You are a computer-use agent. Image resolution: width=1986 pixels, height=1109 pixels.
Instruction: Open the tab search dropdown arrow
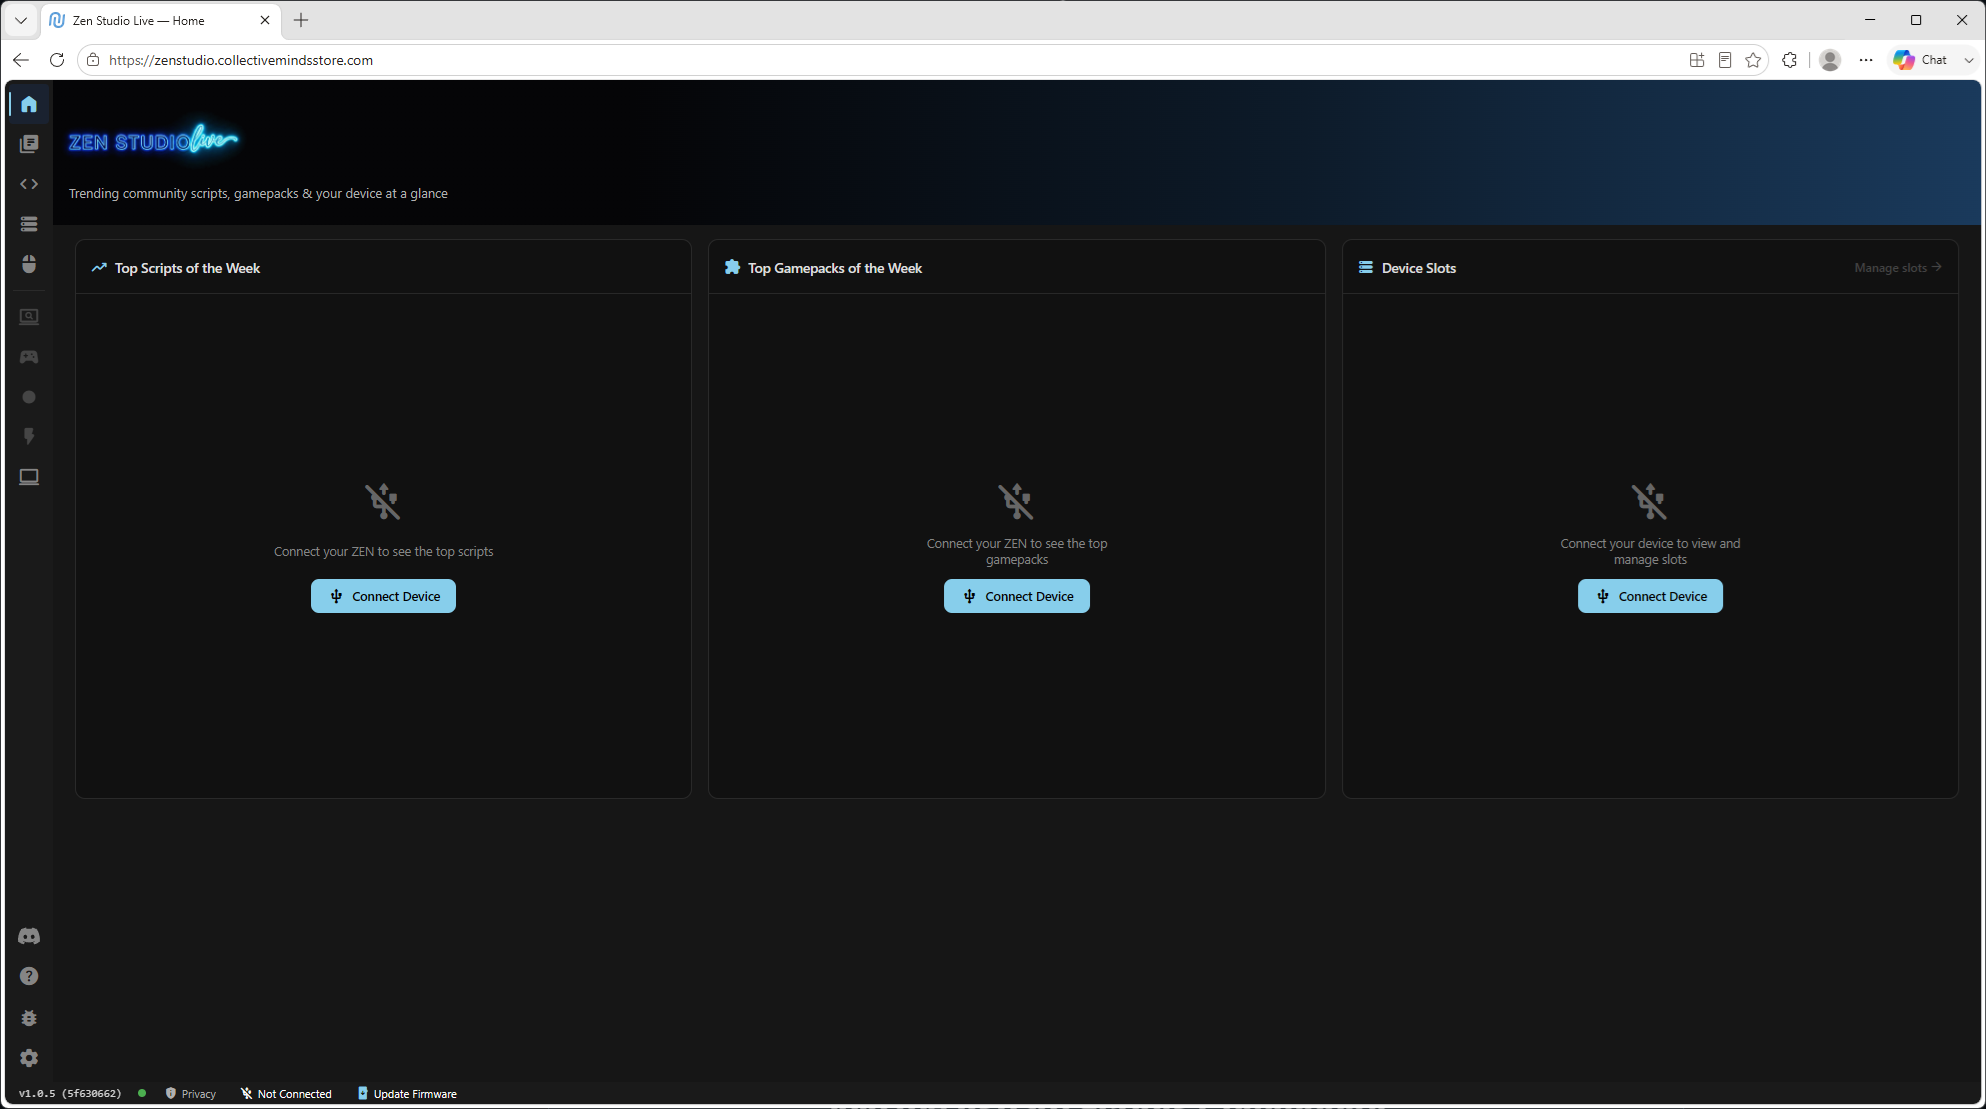(x=20, y=20)
